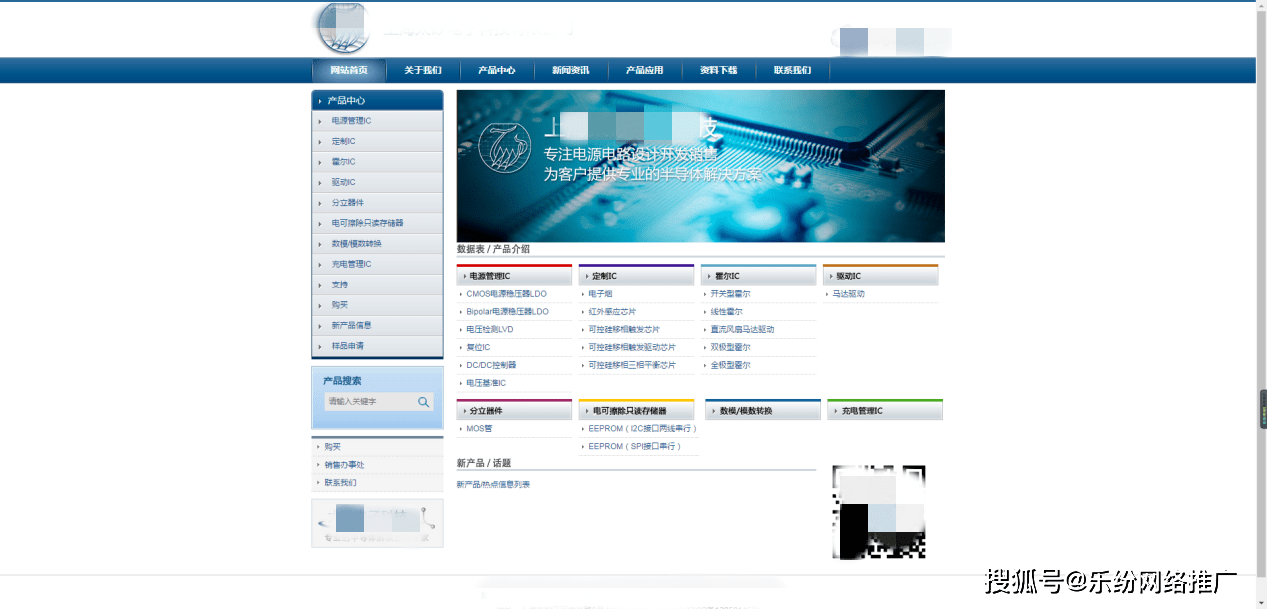Switch to the 关于我们 navigation tab
Screen dimensions: 1267x609
click(421, 70)
